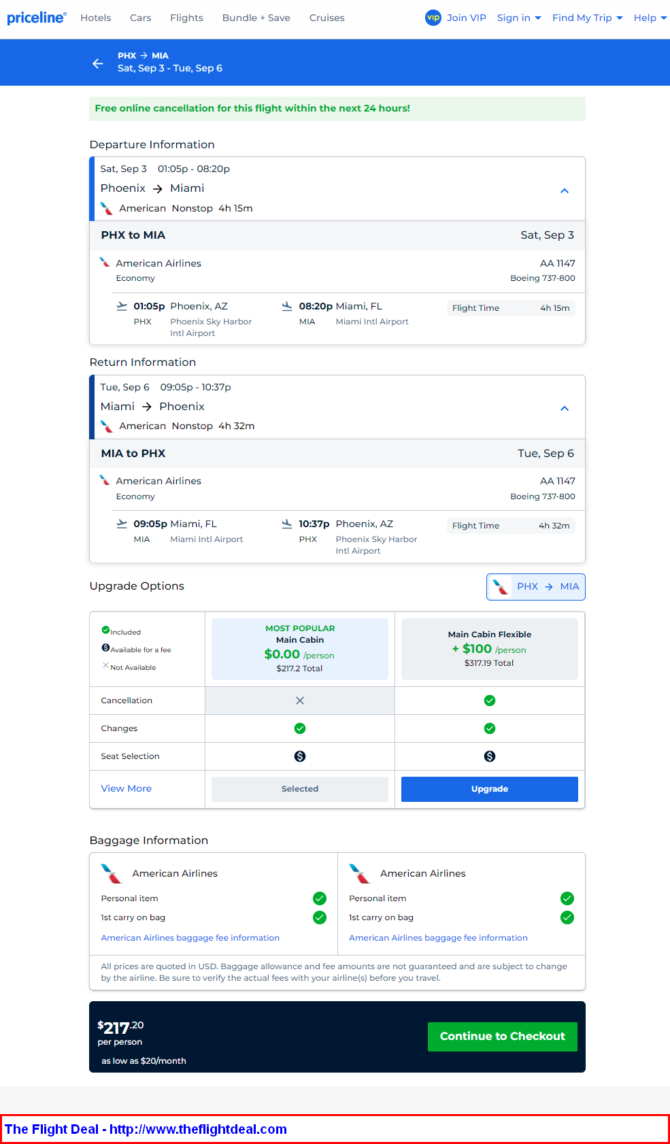Open the Sign in dropdown
This screenshot has width=670, height=1144.
pos(519,18)
